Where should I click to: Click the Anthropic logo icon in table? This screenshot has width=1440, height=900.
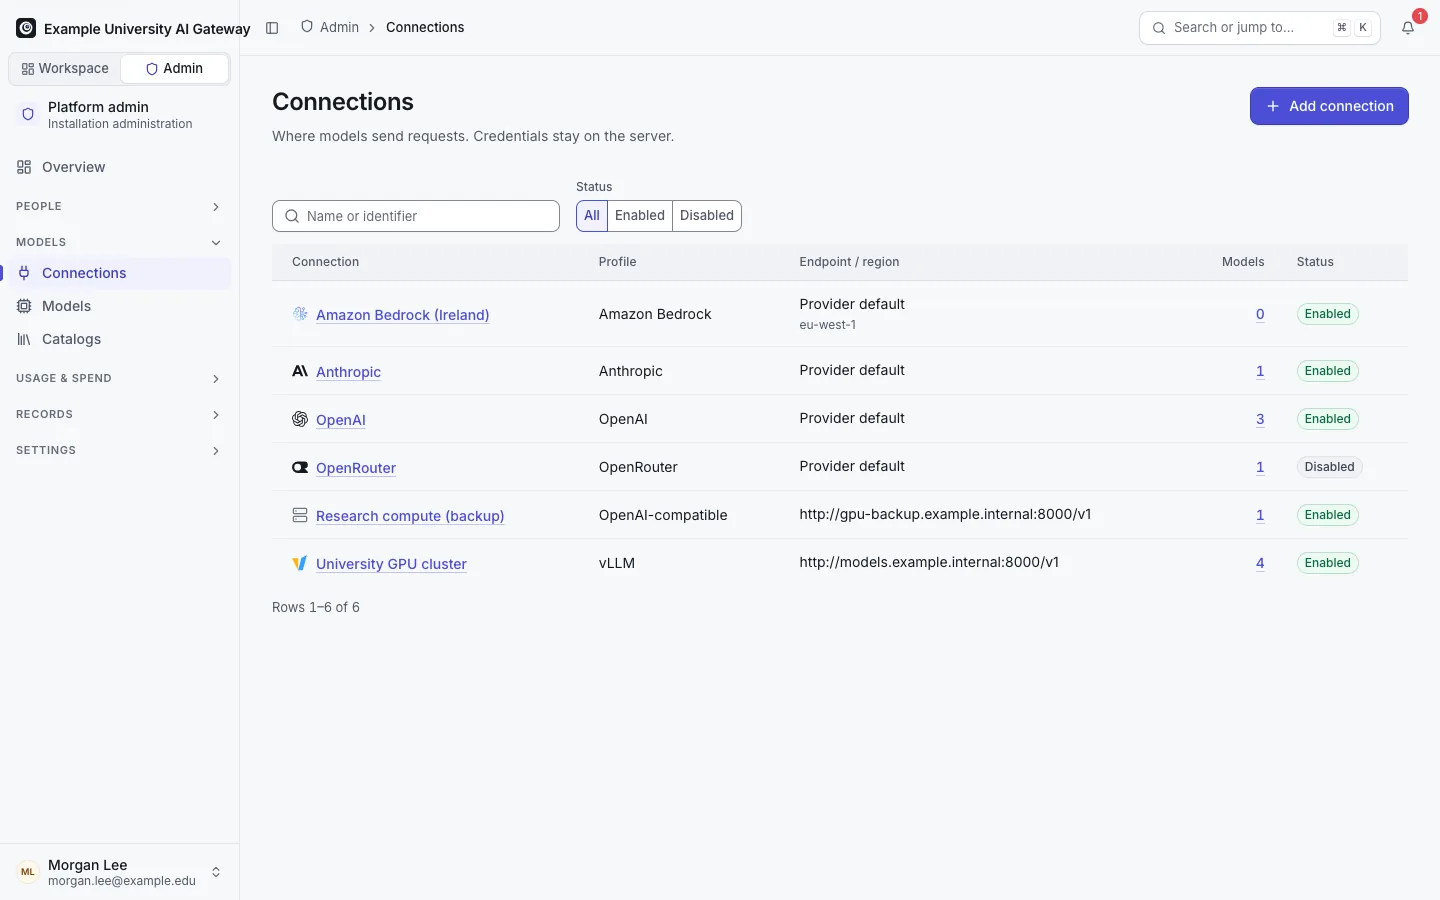click(x=300, y=371)
